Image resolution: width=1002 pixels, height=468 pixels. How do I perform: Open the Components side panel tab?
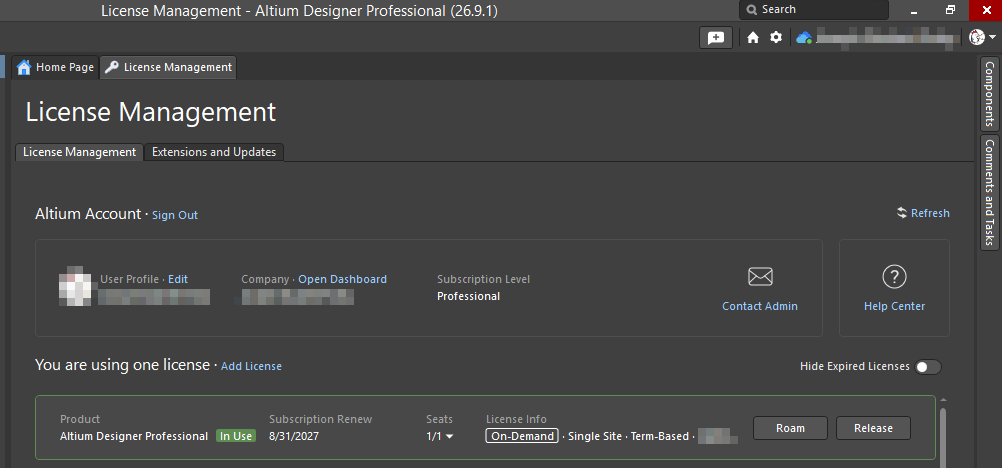pyautogui.click(x=989, y=94)
